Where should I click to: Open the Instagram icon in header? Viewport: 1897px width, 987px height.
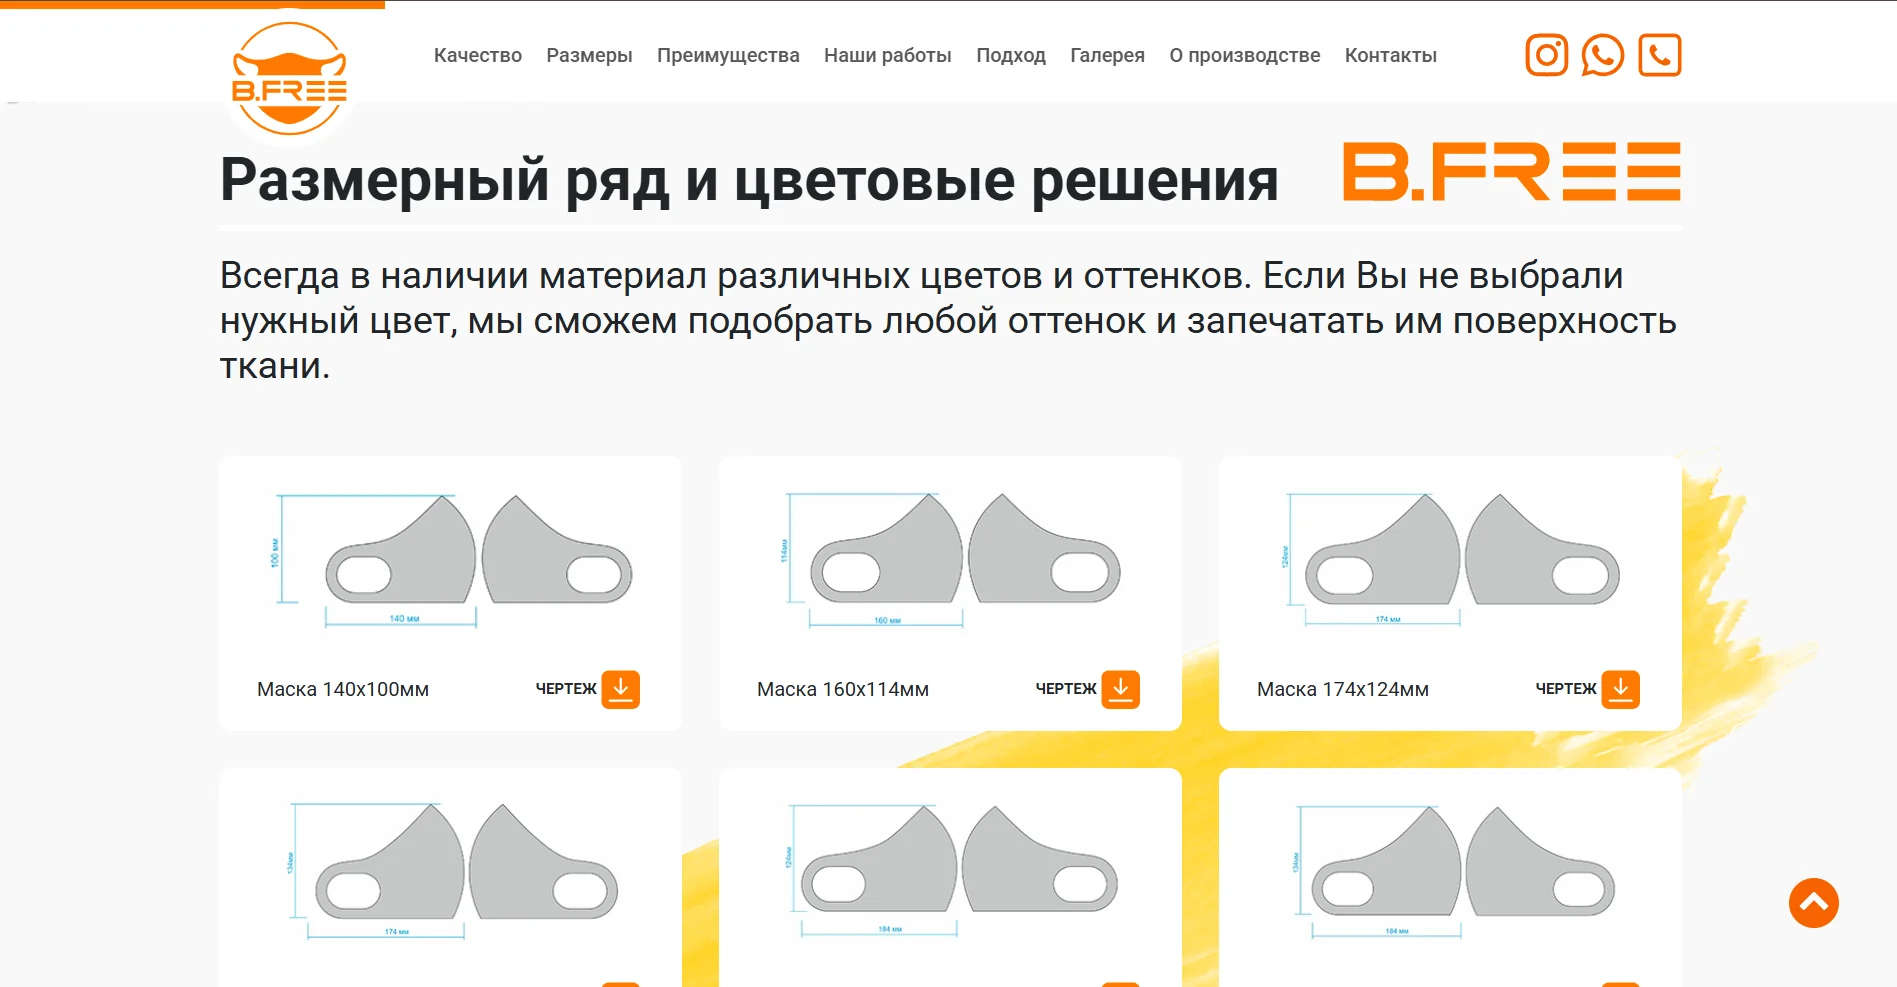pos(1546,55)
